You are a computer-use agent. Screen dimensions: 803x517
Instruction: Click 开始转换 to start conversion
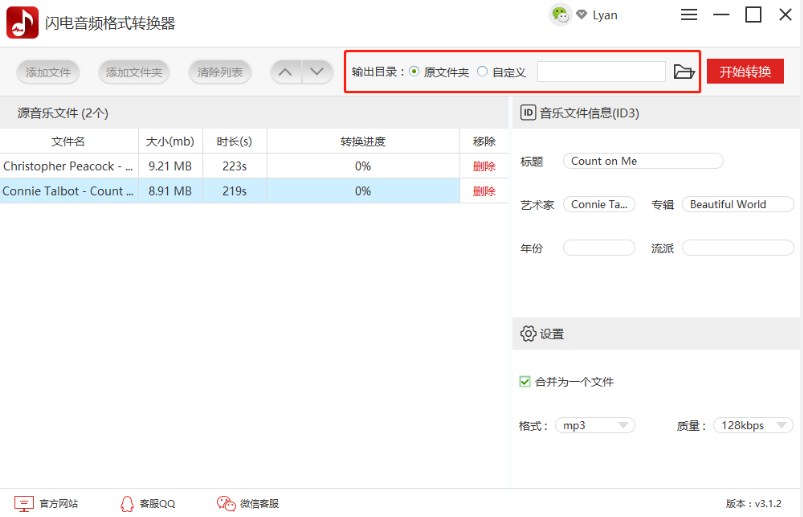[745, 72]
